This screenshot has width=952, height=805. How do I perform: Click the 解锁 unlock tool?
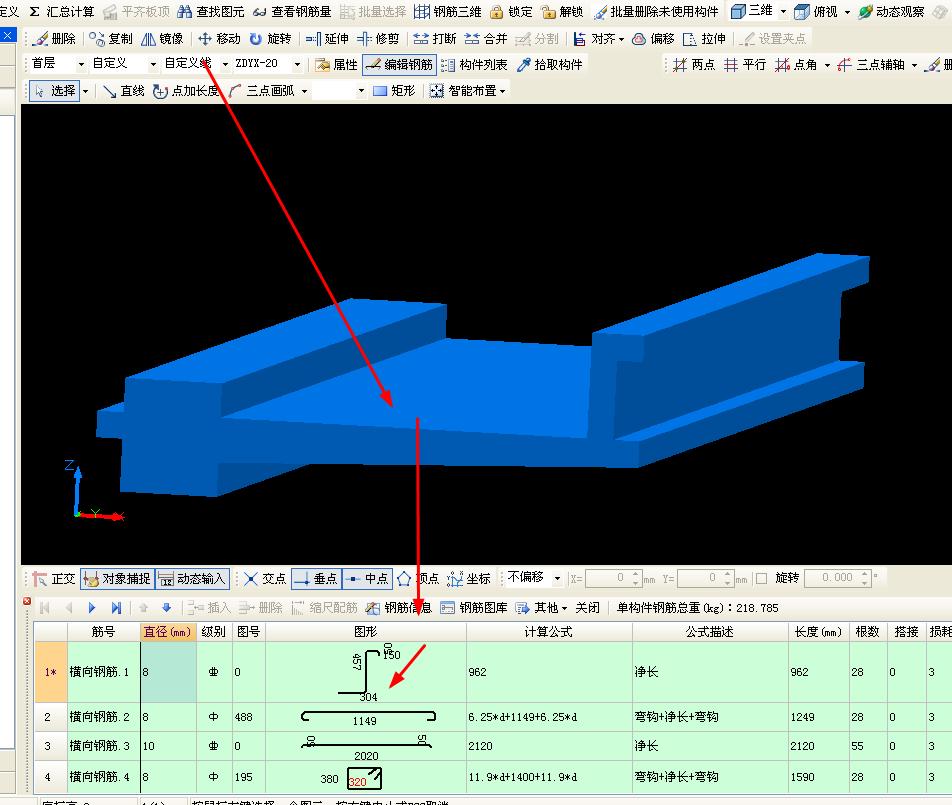tap(562, 12)
